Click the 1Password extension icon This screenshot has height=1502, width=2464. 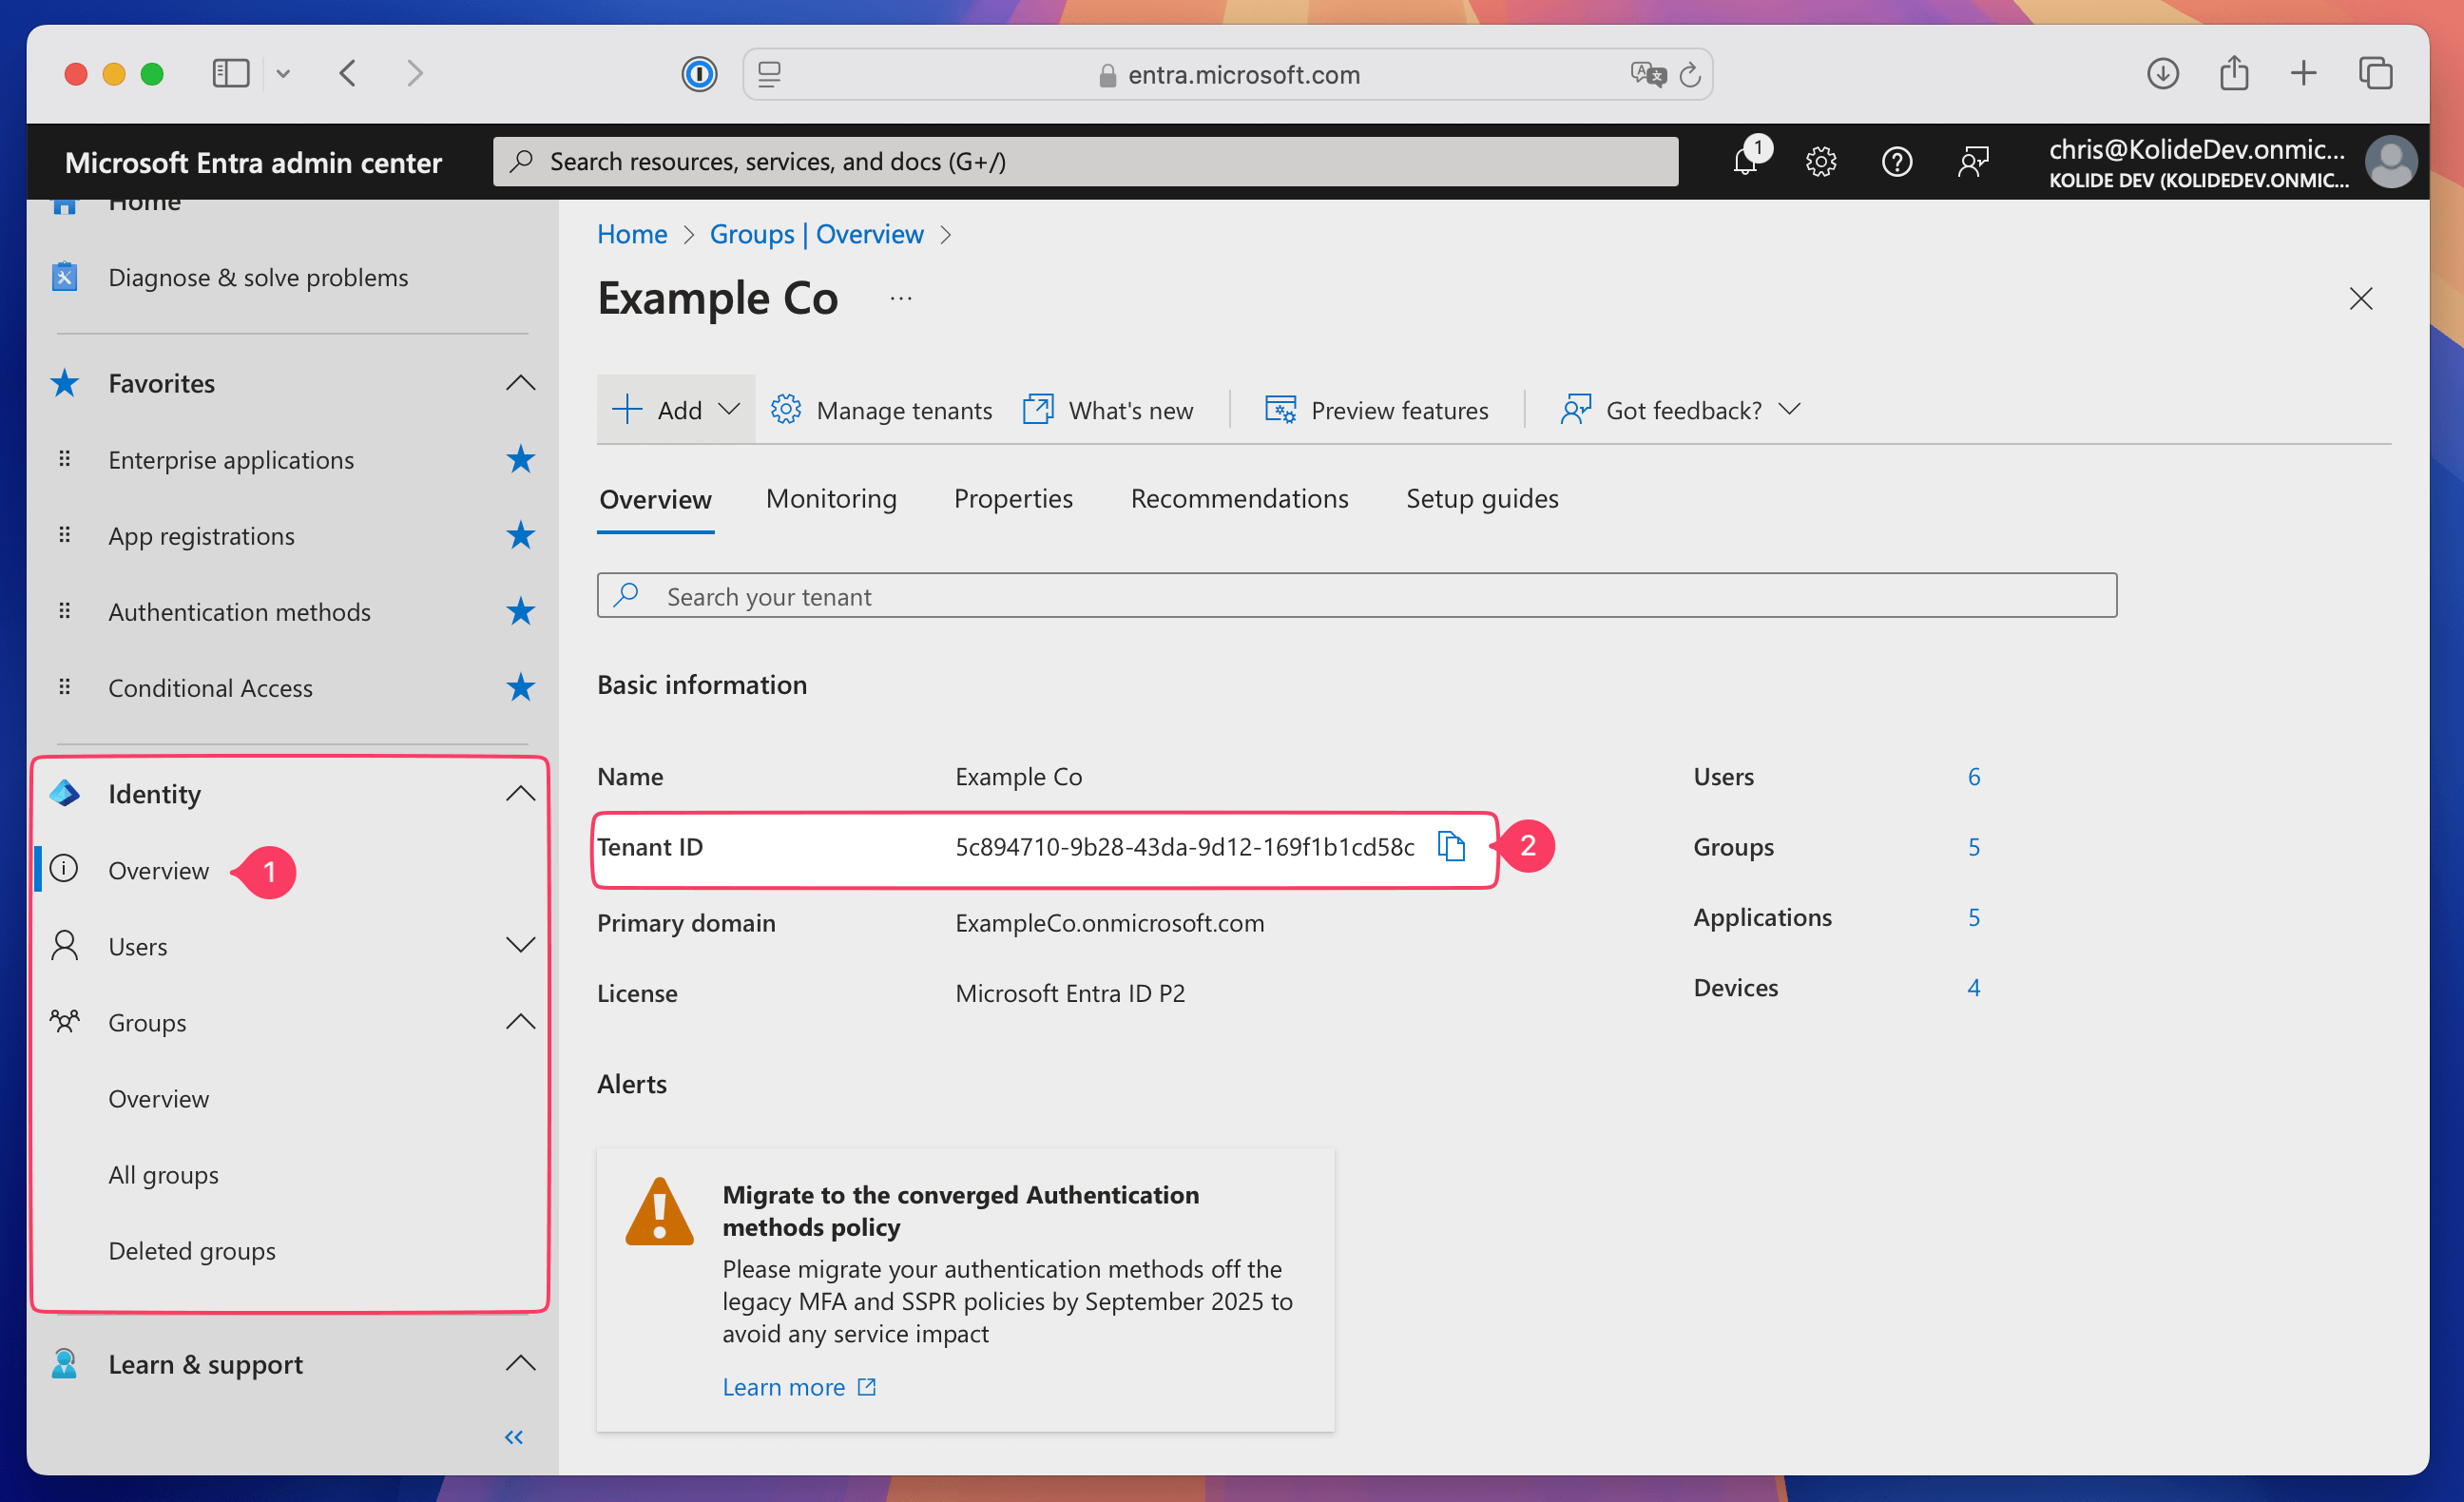click(699, 74)
